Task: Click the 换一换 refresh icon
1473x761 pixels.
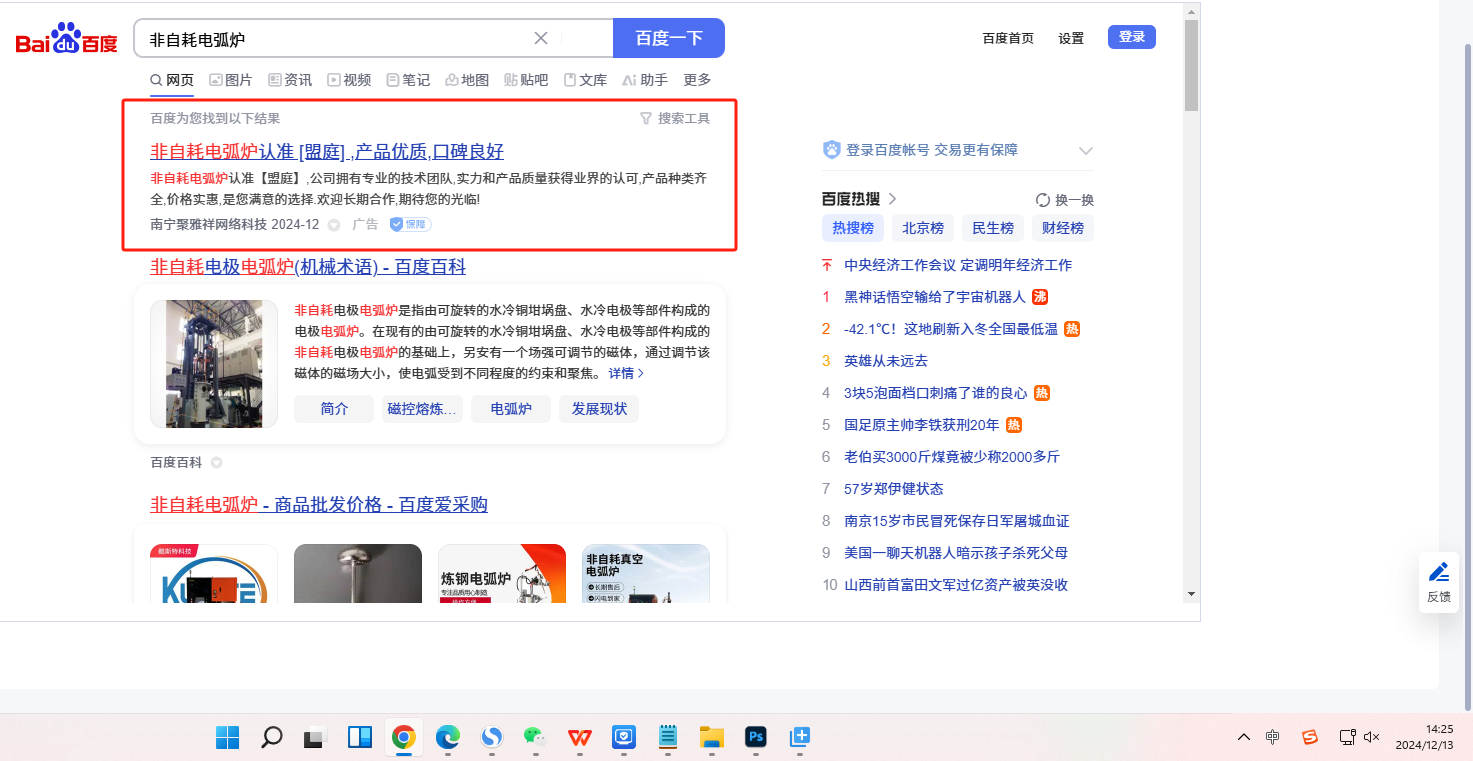Action: pyautogui.click(x=1043, y=200)
